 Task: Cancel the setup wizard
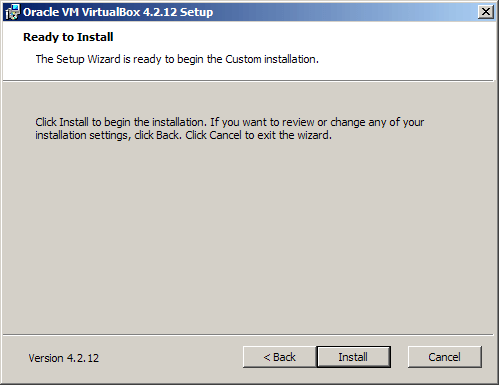coord(444,357)
